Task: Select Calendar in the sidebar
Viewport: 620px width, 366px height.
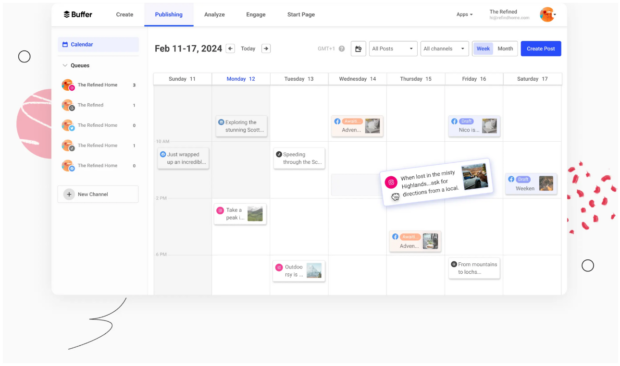Action: click(98, 44)
